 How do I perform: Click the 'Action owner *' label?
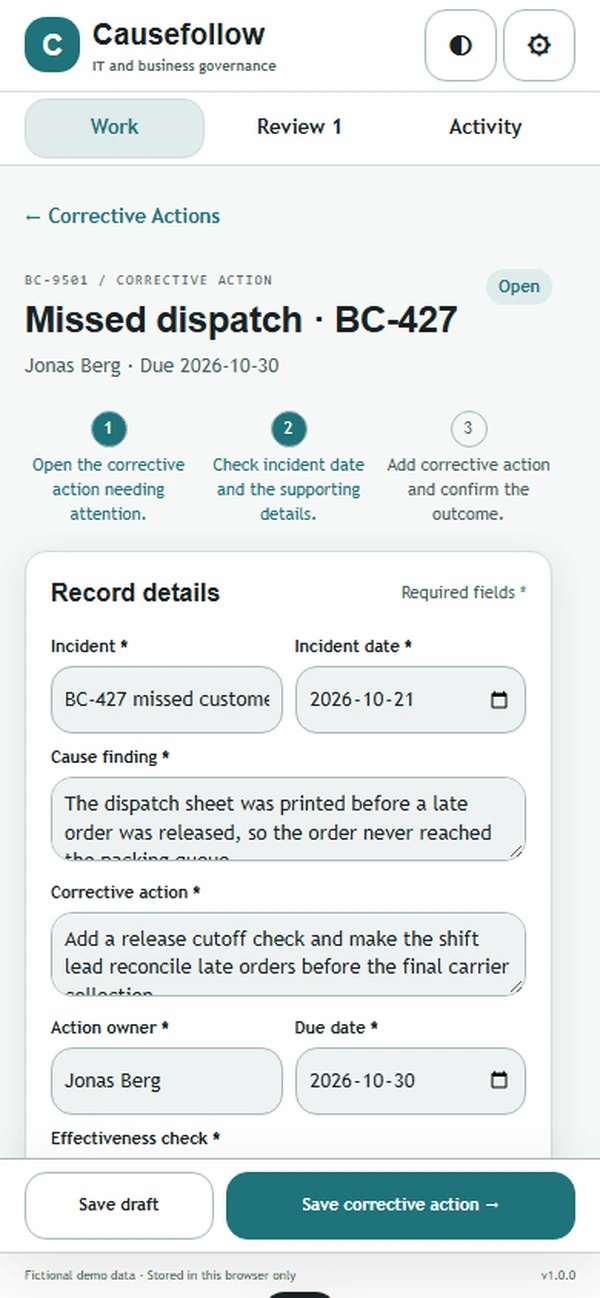(x=110, y=1027)
